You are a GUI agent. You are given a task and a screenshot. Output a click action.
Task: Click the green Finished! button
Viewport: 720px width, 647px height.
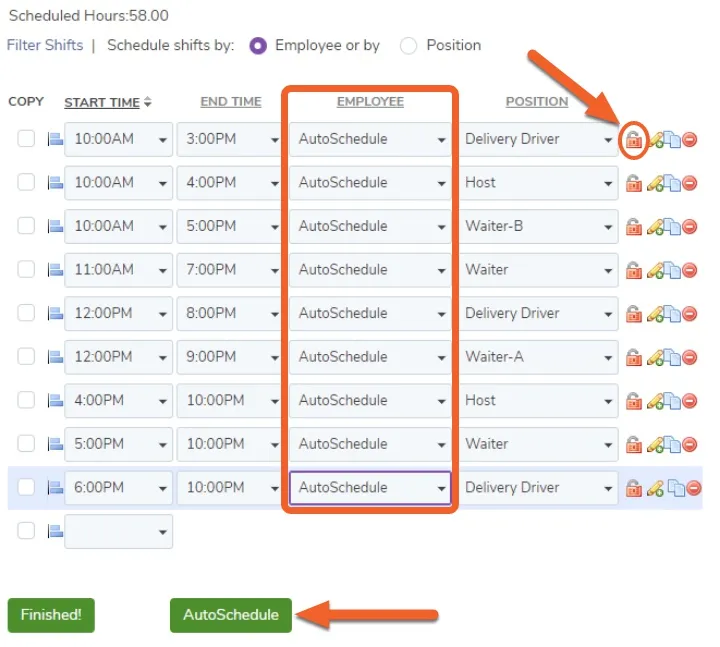click(51, 615)
